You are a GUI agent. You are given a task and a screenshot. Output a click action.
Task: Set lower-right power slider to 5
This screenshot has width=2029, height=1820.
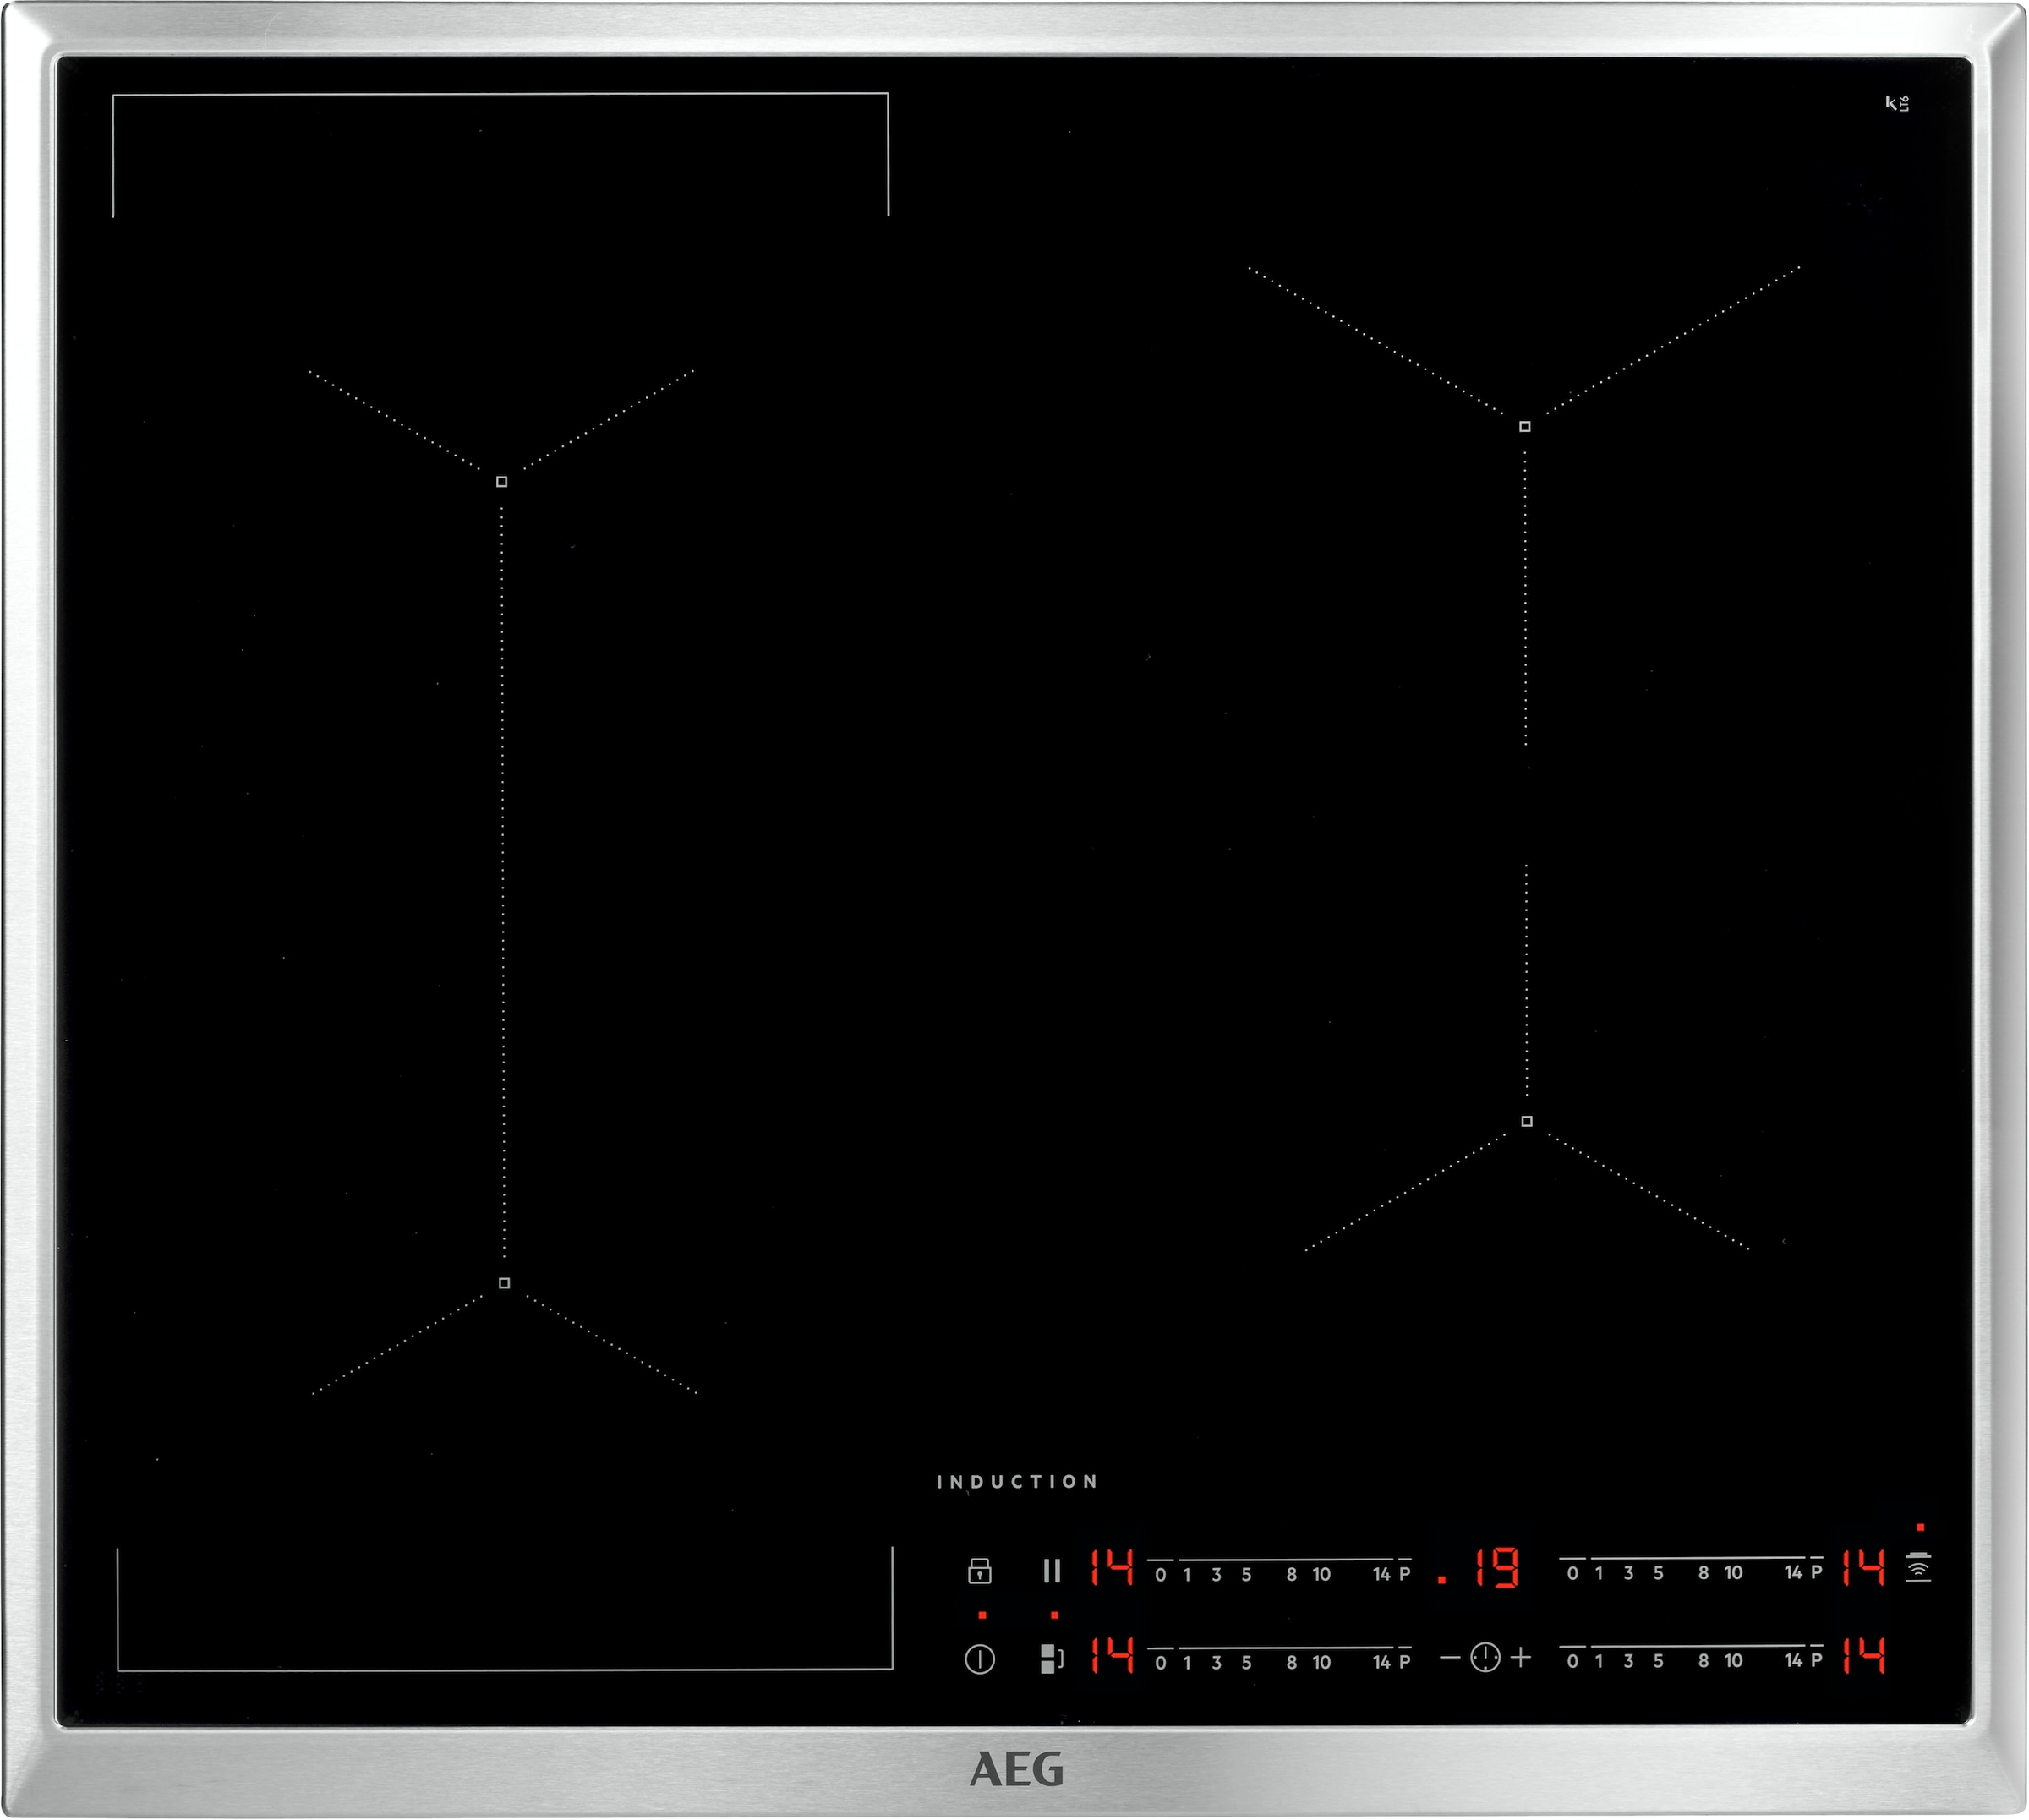pyautogui.click(x=1658, y=1661)
